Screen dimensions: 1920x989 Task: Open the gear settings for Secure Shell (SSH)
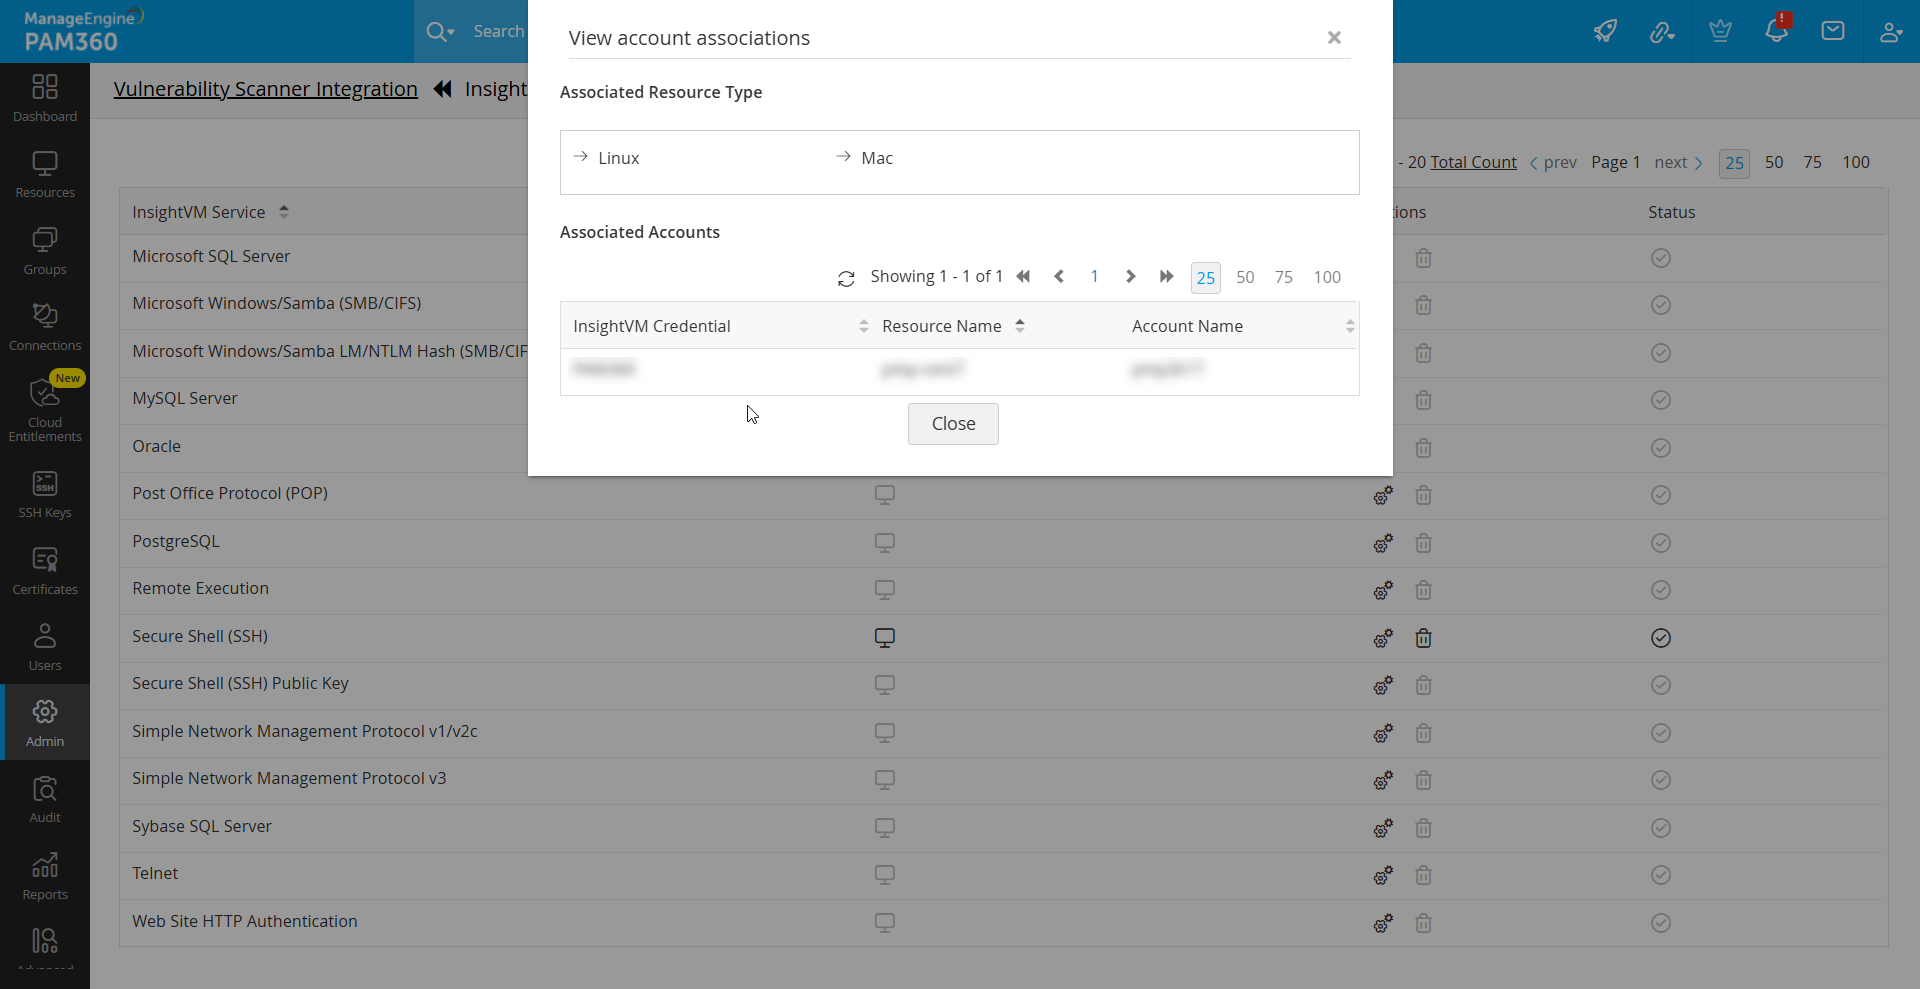(1383, 637)
